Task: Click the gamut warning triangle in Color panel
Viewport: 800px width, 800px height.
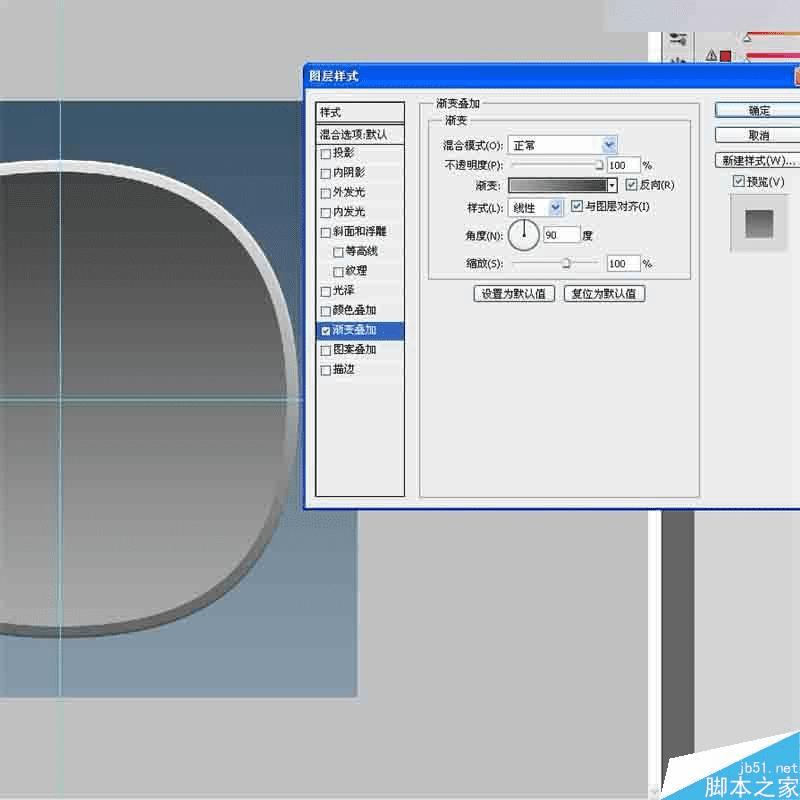Action: click(711, 55)
